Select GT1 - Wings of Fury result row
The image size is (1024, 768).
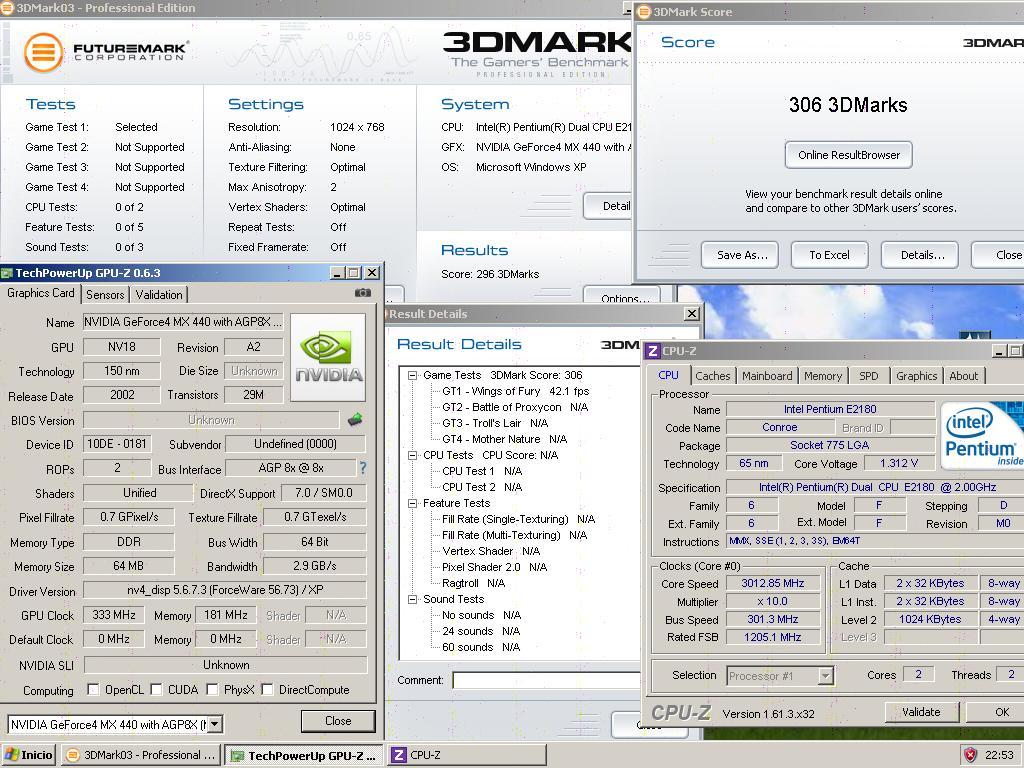[515, 391]
